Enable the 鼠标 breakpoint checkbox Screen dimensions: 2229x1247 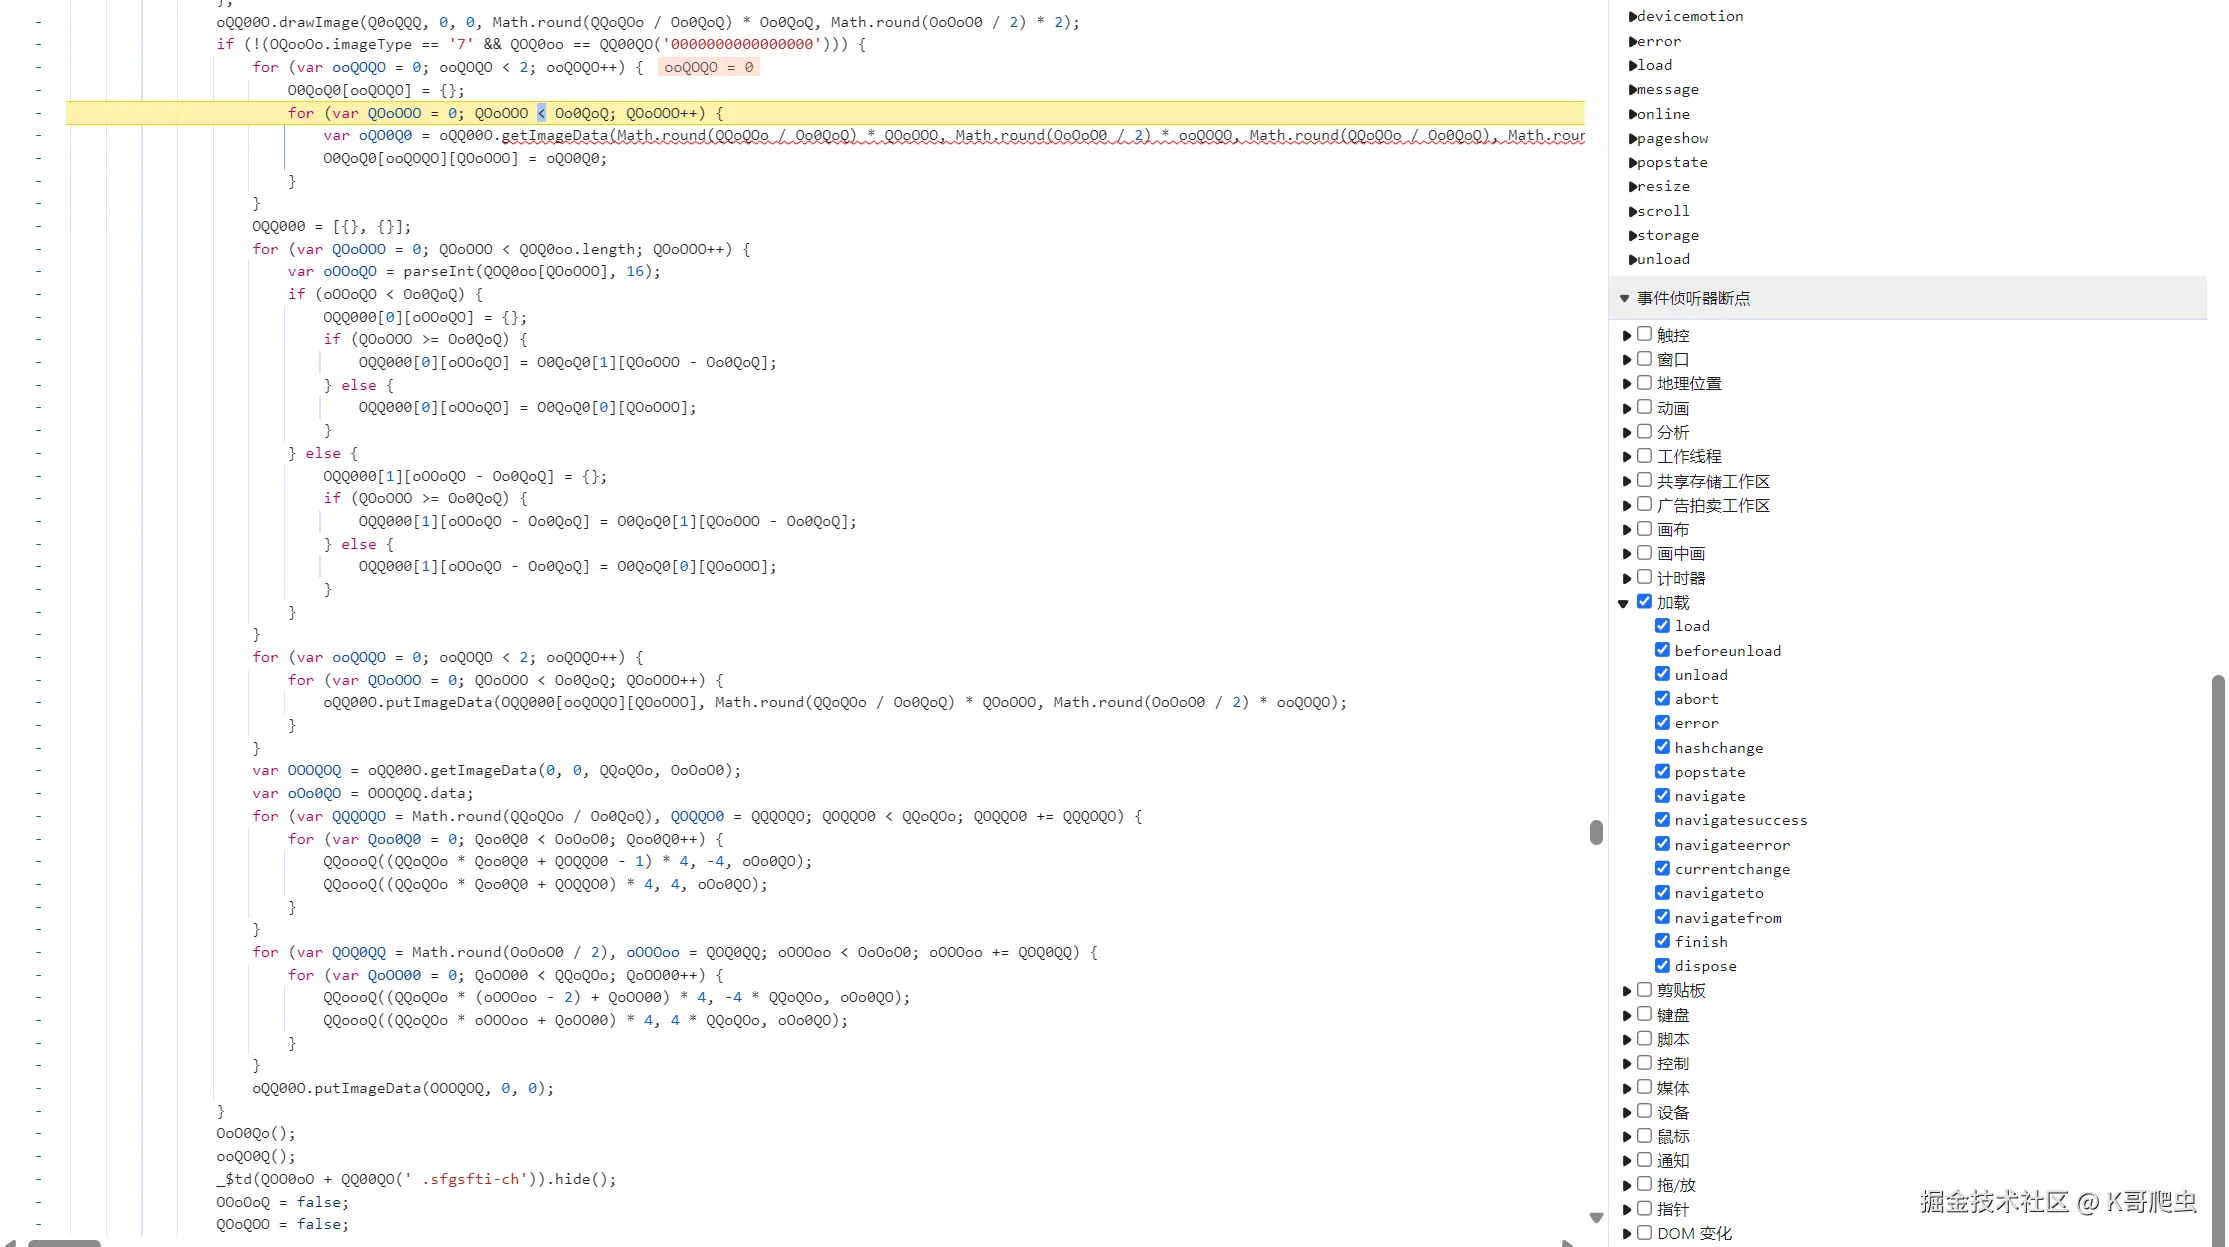coord(1644,1136)
